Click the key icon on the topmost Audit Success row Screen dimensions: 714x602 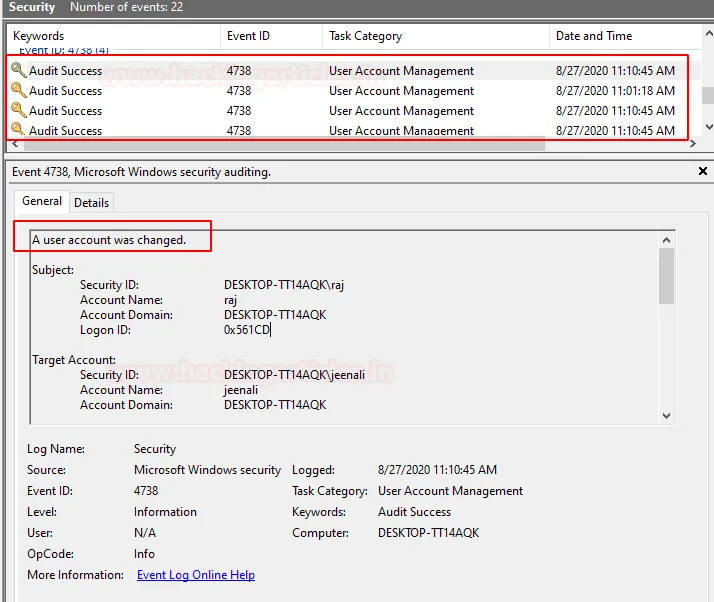pyautogui.click(x=18, y=71)
